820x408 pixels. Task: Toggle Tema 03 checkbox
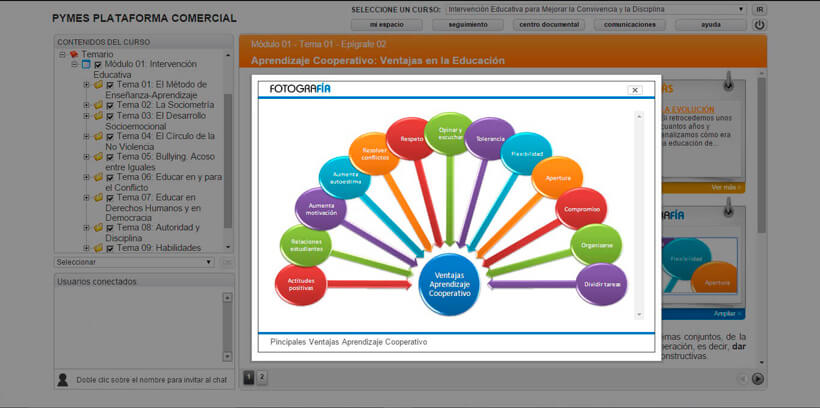click(110, 116)
